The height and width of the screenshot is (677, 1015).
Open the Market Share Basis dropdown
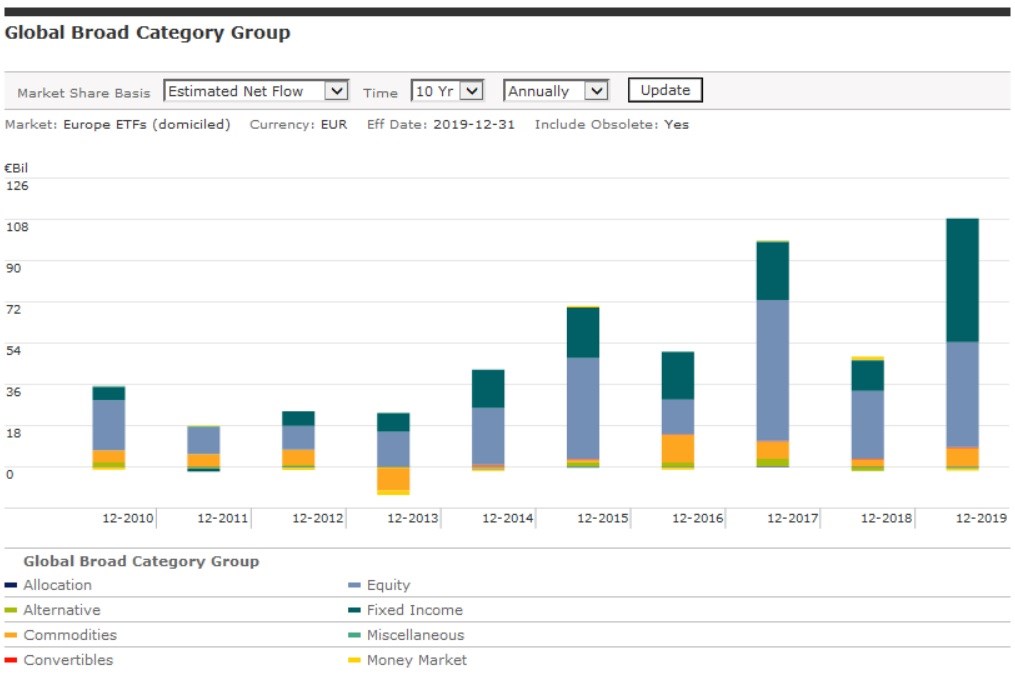tap(255, 91)
